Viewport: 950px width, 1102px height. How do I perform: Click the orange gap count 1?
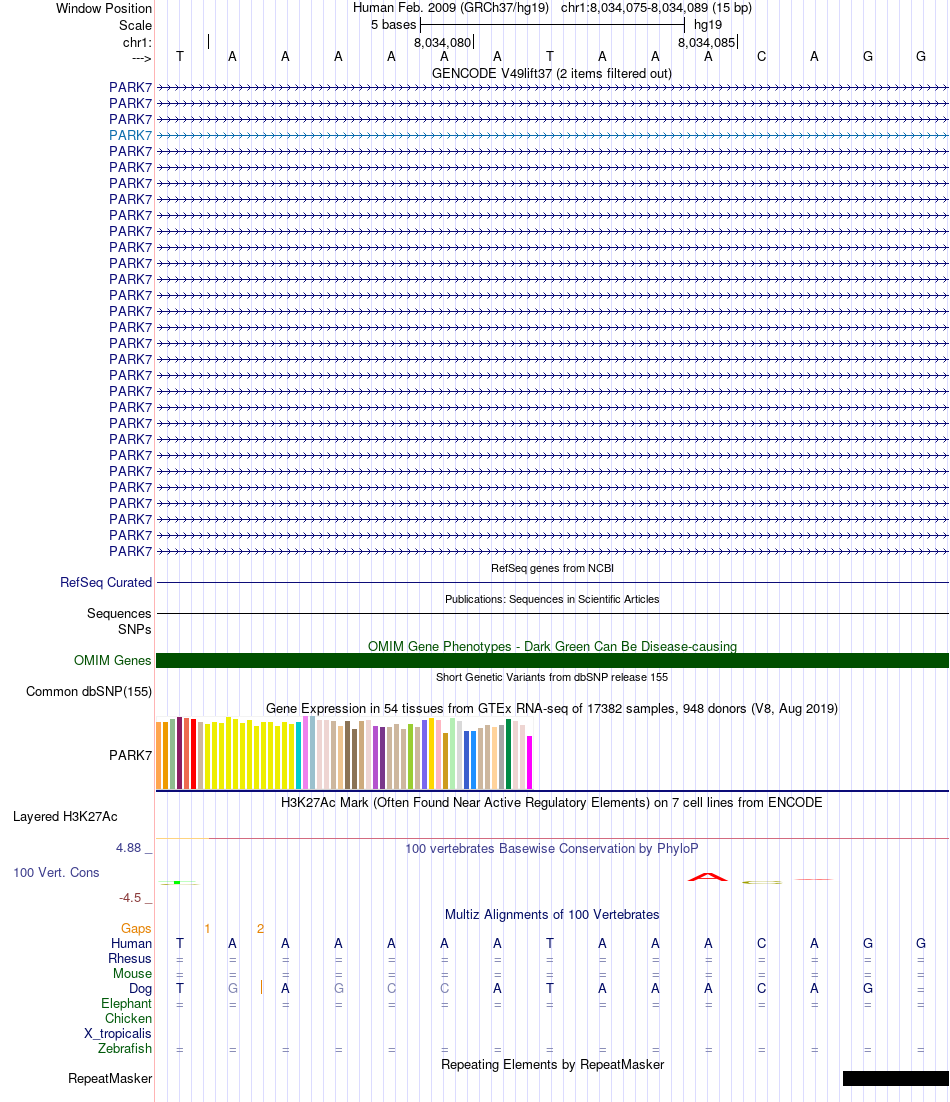207,928
